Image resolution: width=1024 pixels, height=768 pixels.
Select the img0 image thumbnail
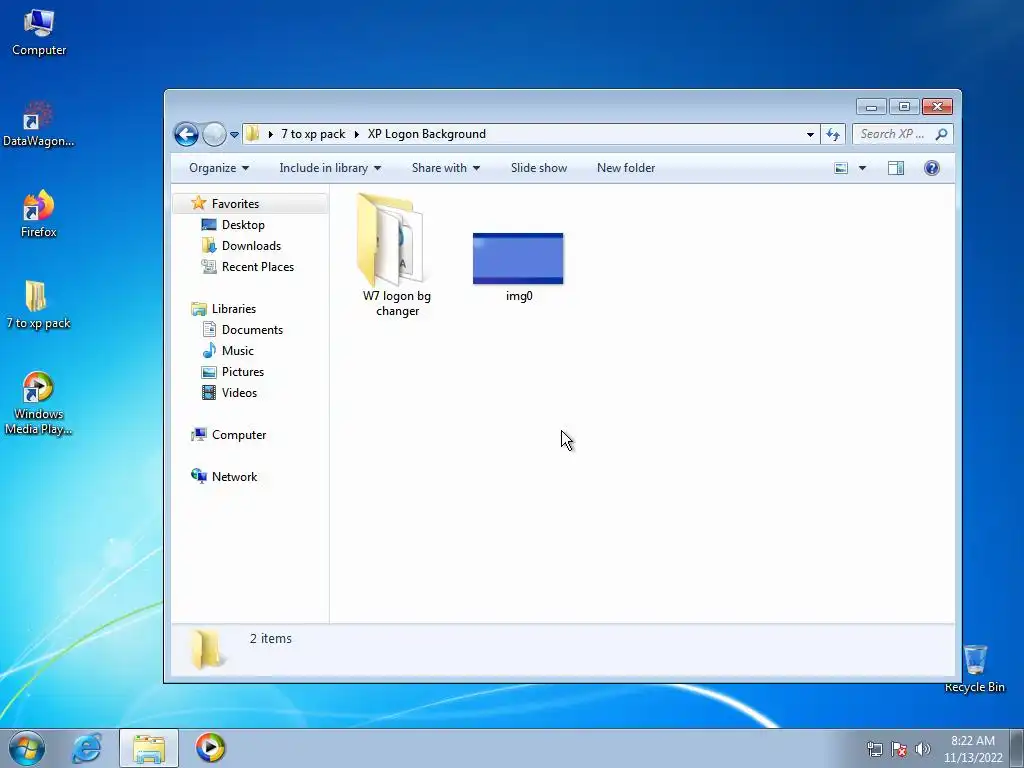click(x=518, y=259)
